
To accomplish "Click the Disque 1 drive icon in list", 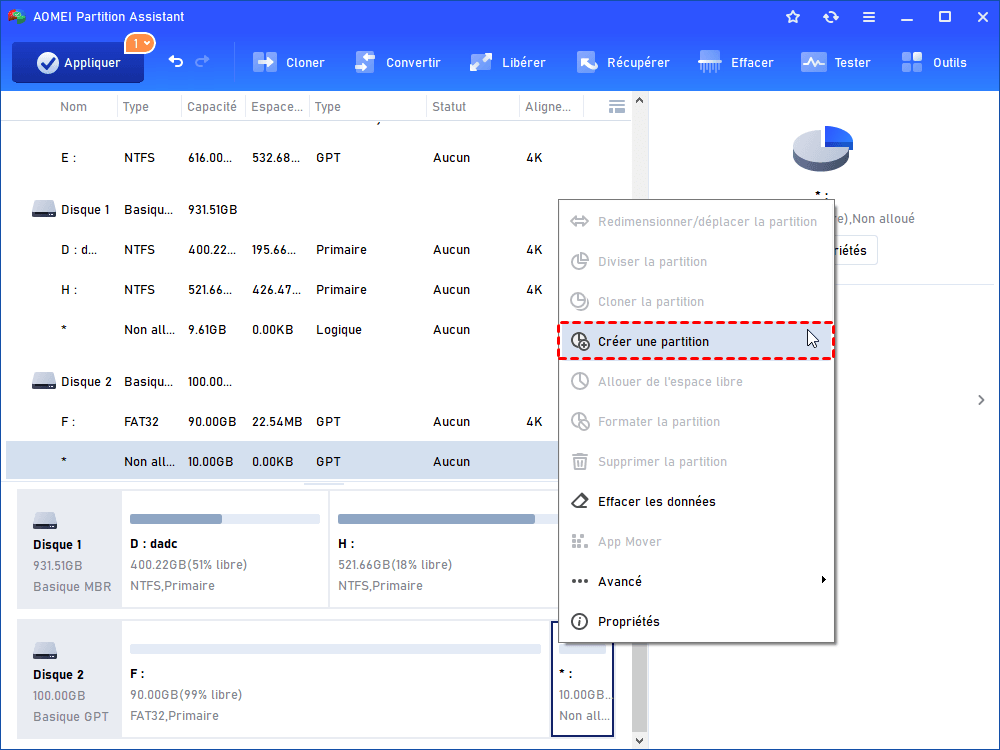I will point(43,209).
